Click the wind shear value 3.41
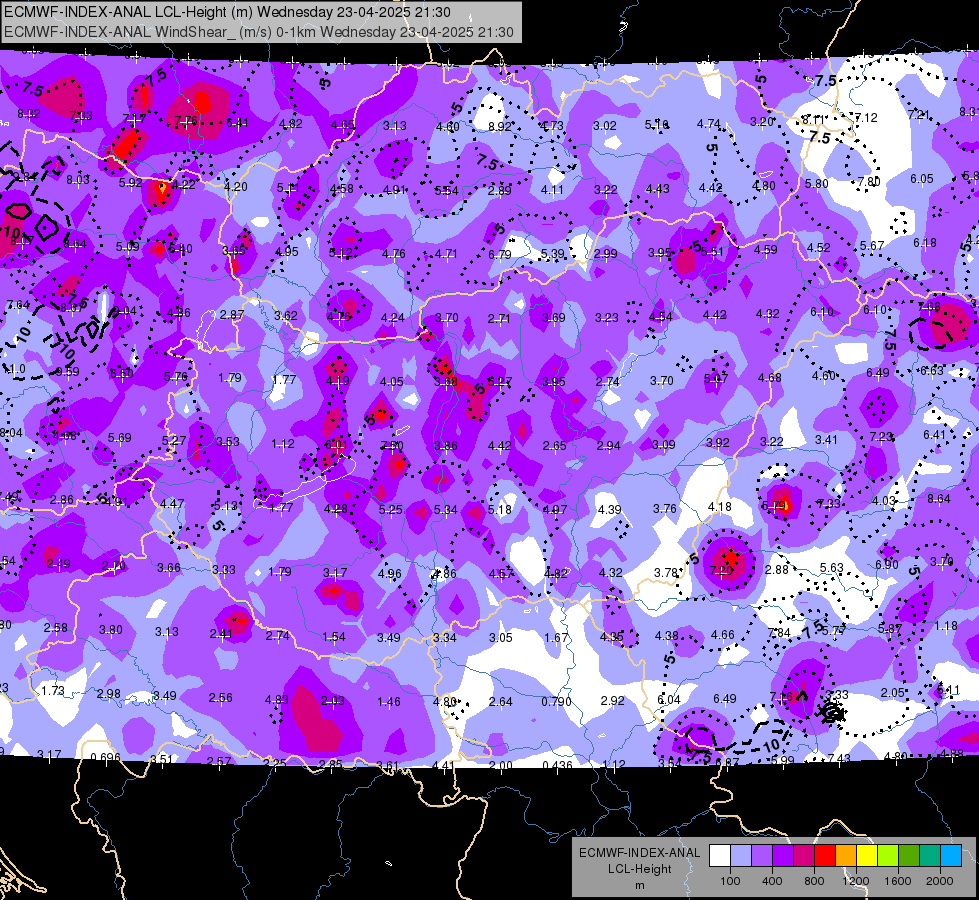979x900 pixels. click(827, 439)
